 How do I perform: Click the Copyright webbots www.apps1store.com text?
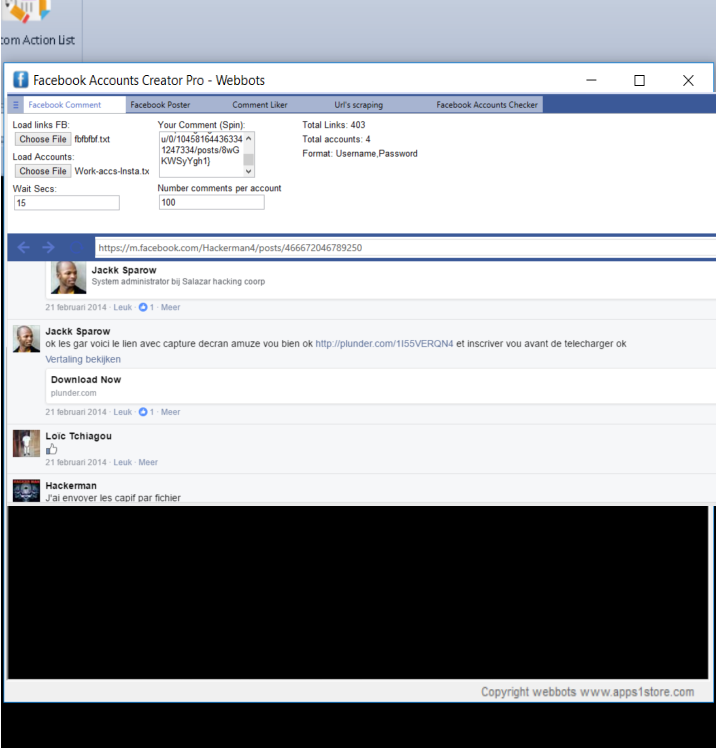587,692
